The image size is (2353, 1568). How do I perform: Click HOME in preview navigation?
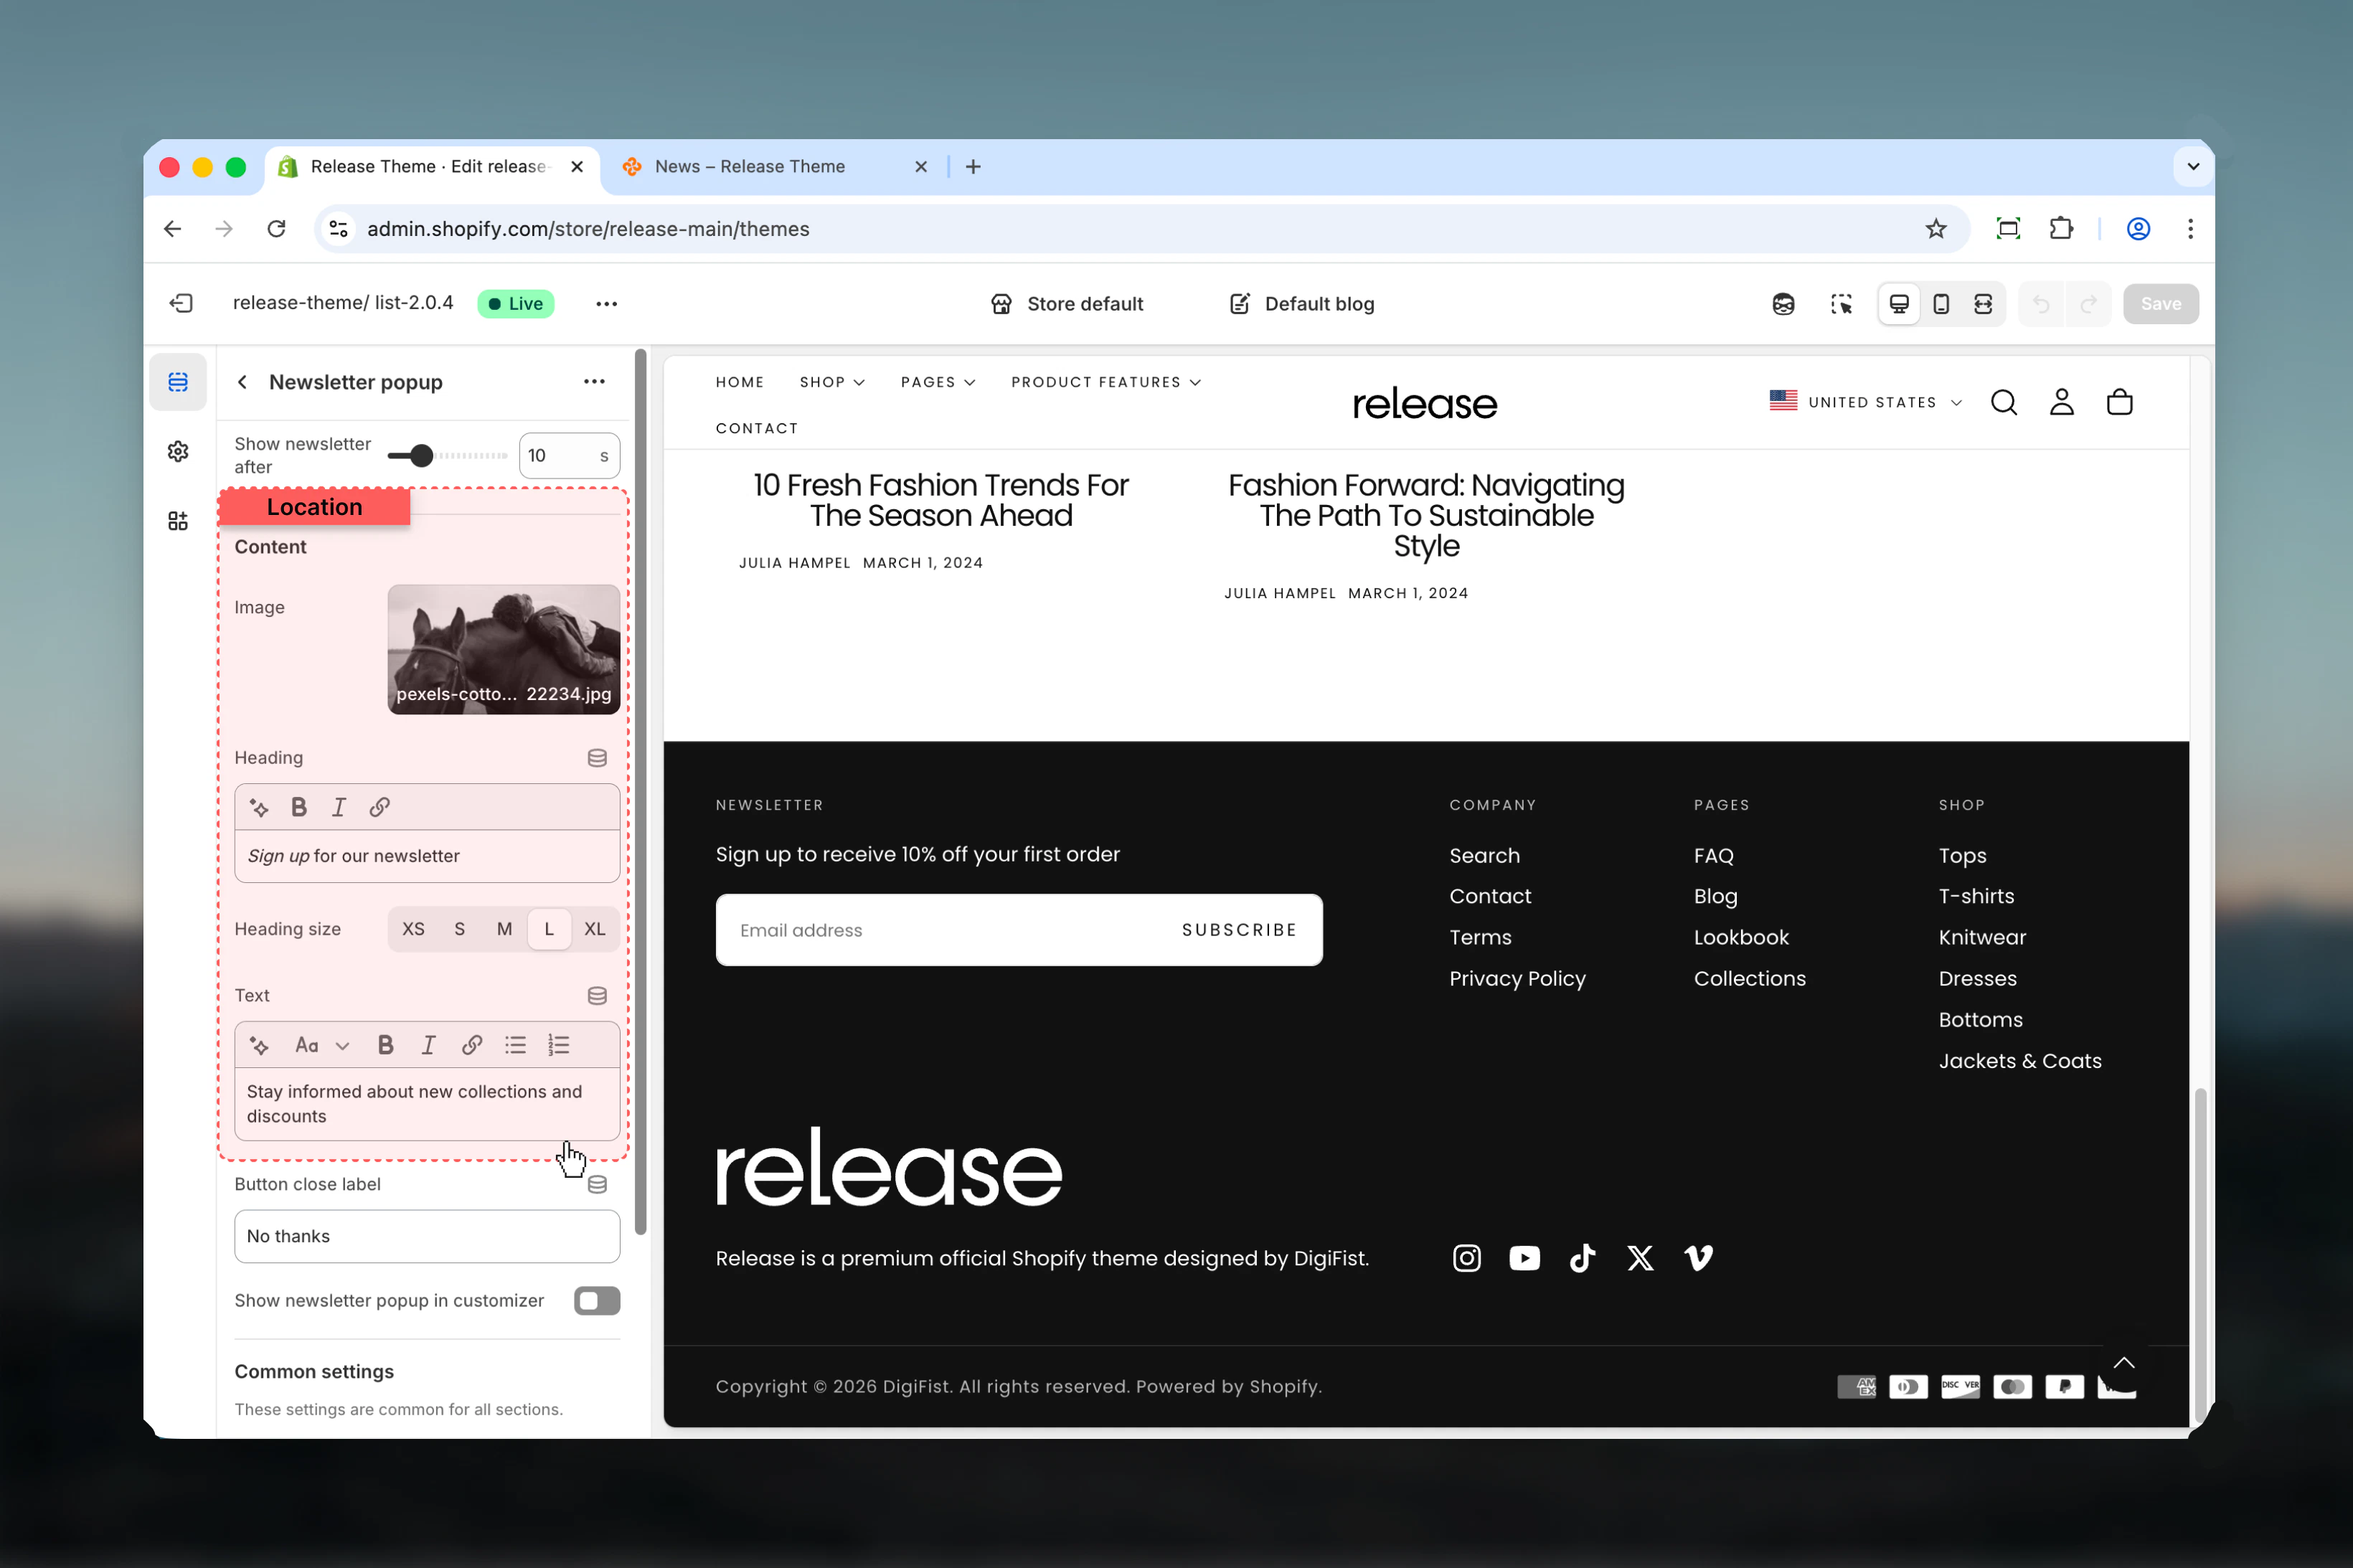coord(740,382)
